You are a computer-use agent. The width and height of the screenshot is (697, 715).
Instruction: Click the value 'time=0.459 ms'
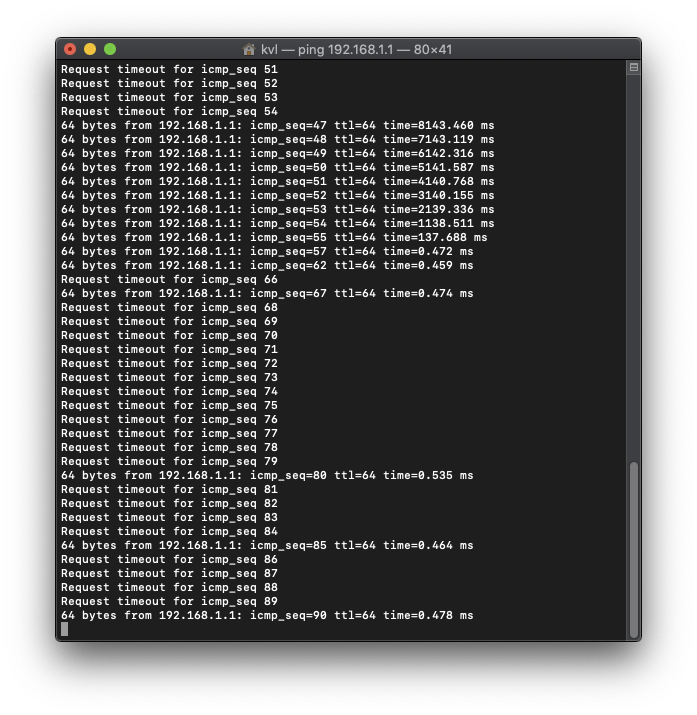tap(428, 265)
